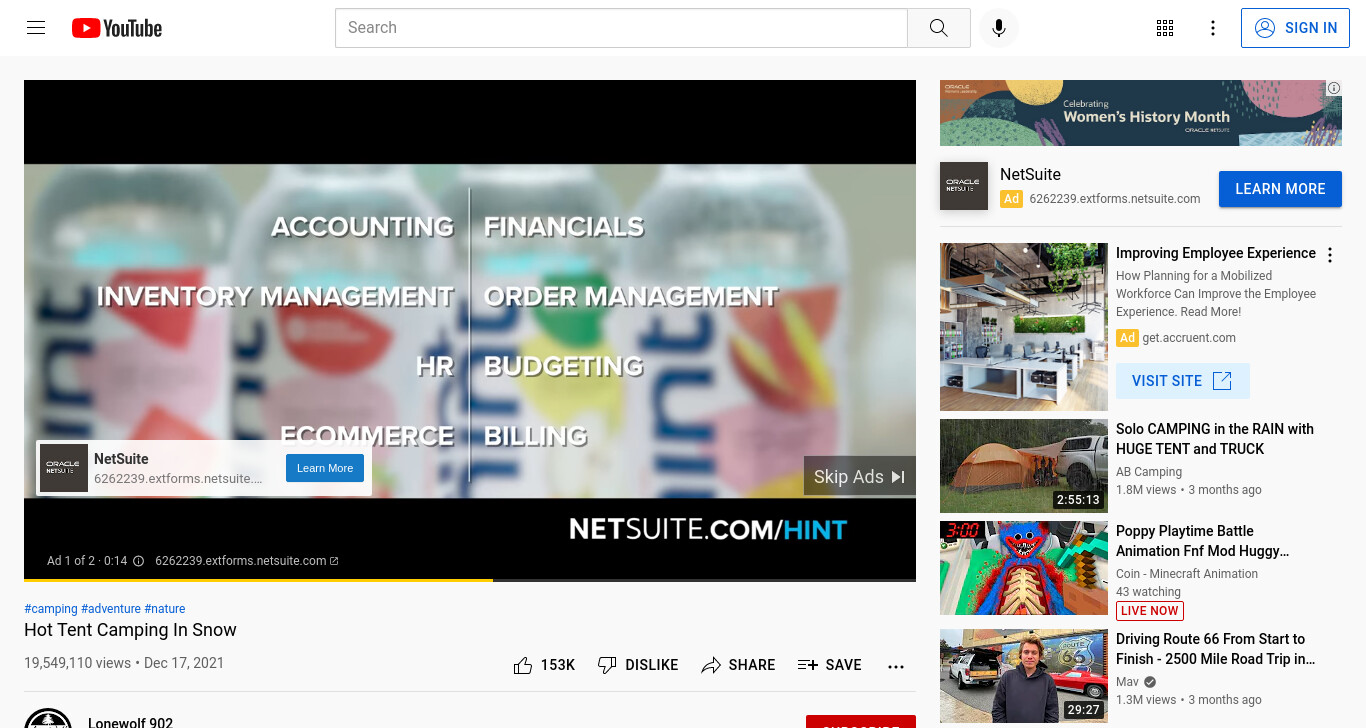Open the top-bar settings three-dot menu

coord(1213,28)
